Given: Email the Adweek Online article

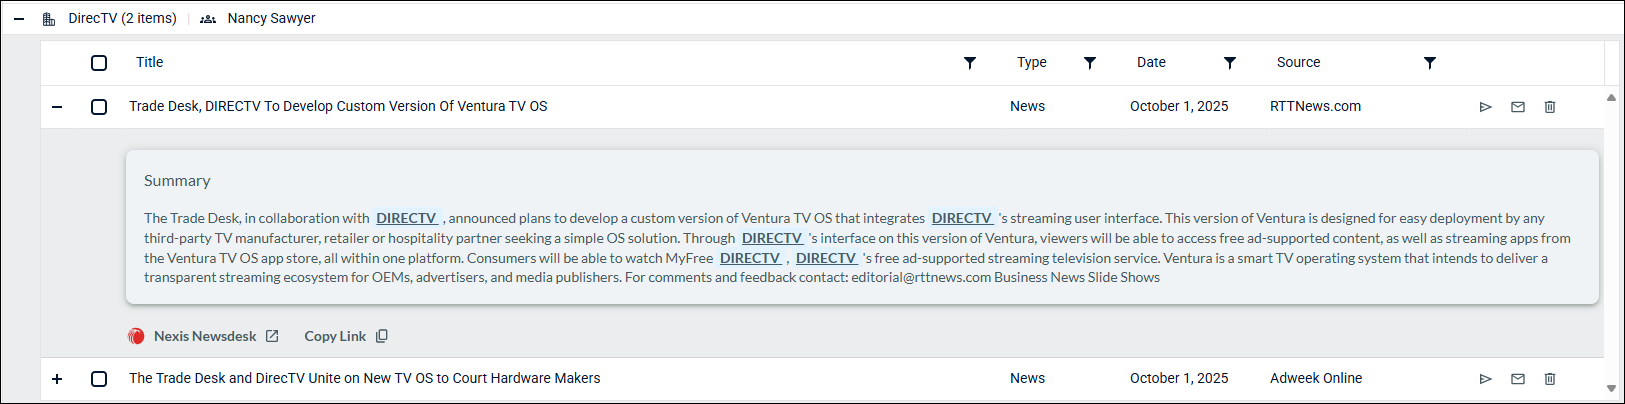Looking at the screenshot, I should click(1518, 379).
